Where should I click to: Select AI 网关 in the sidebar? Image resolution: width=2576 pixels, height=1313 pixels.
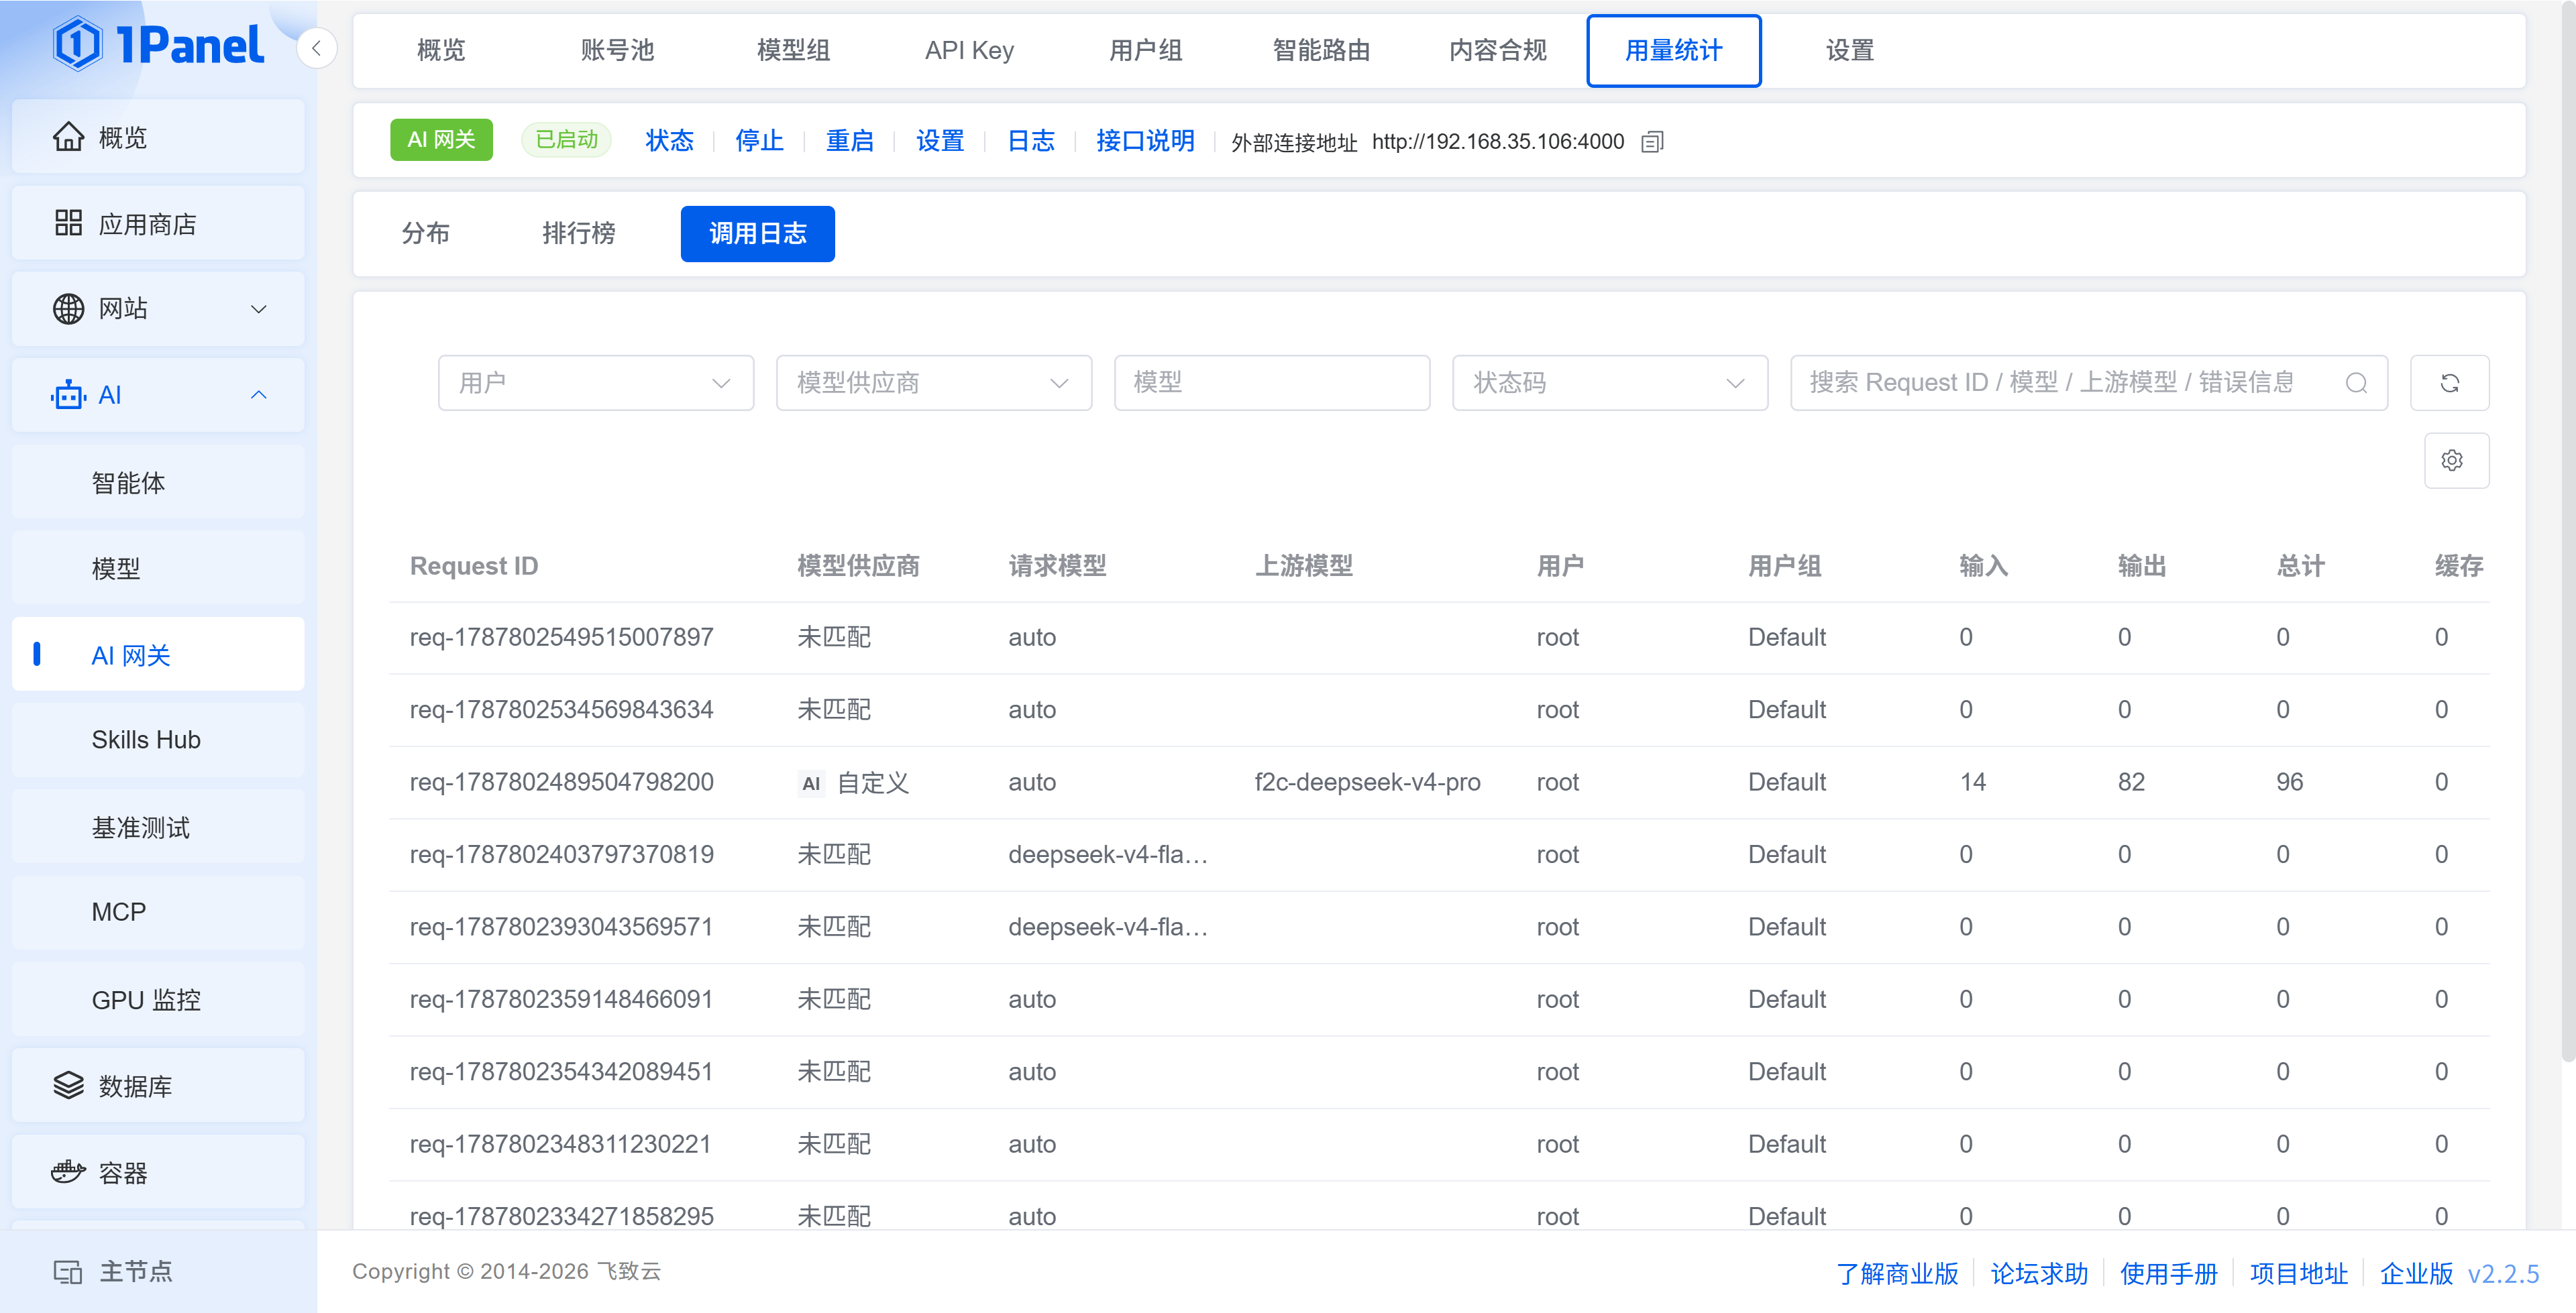[158, 654]
